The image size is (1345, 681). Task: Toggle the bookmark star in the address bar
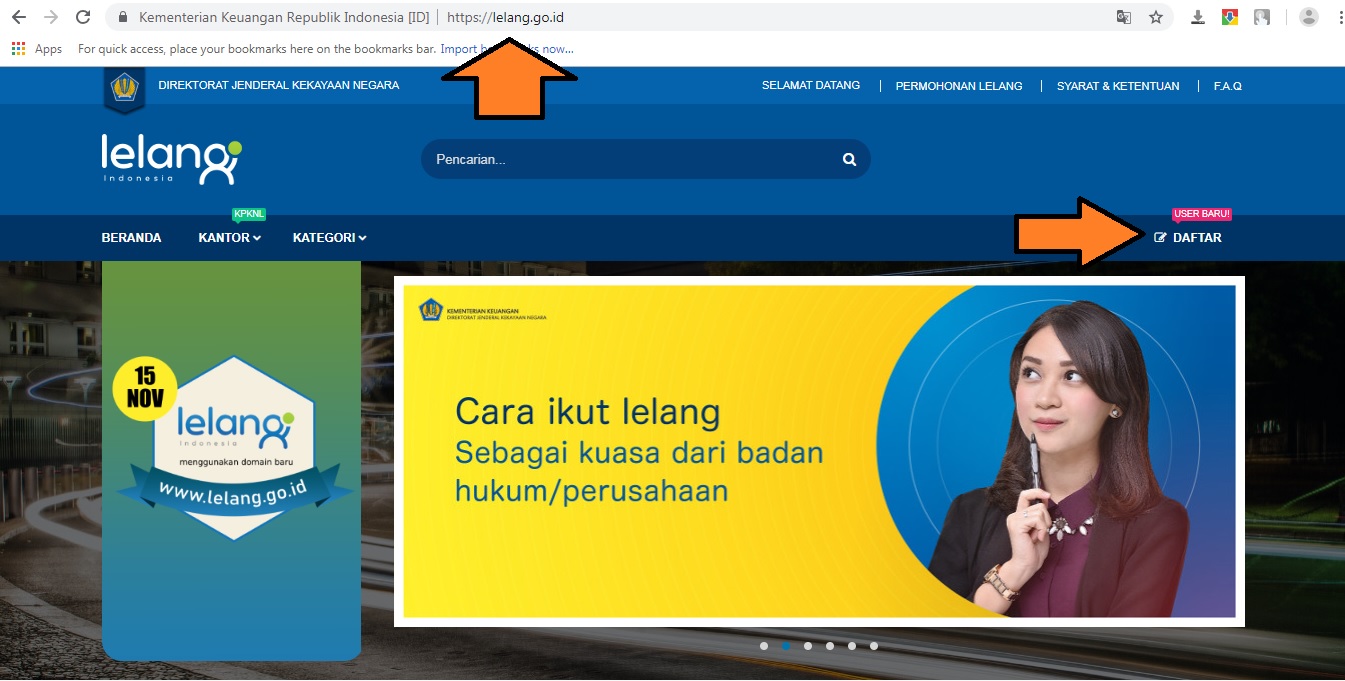[x=1157, y=17]
